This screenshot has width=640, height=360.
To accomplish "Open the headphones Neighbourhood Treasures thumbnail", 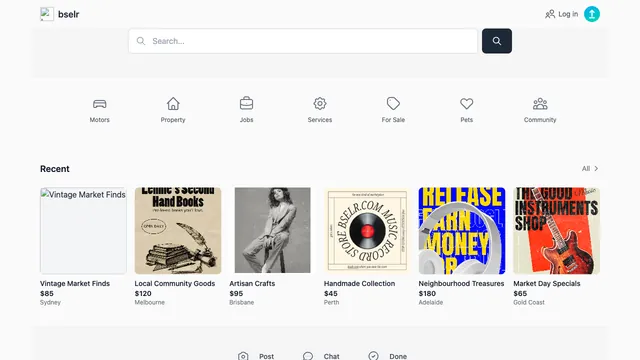I will (462, 231).
